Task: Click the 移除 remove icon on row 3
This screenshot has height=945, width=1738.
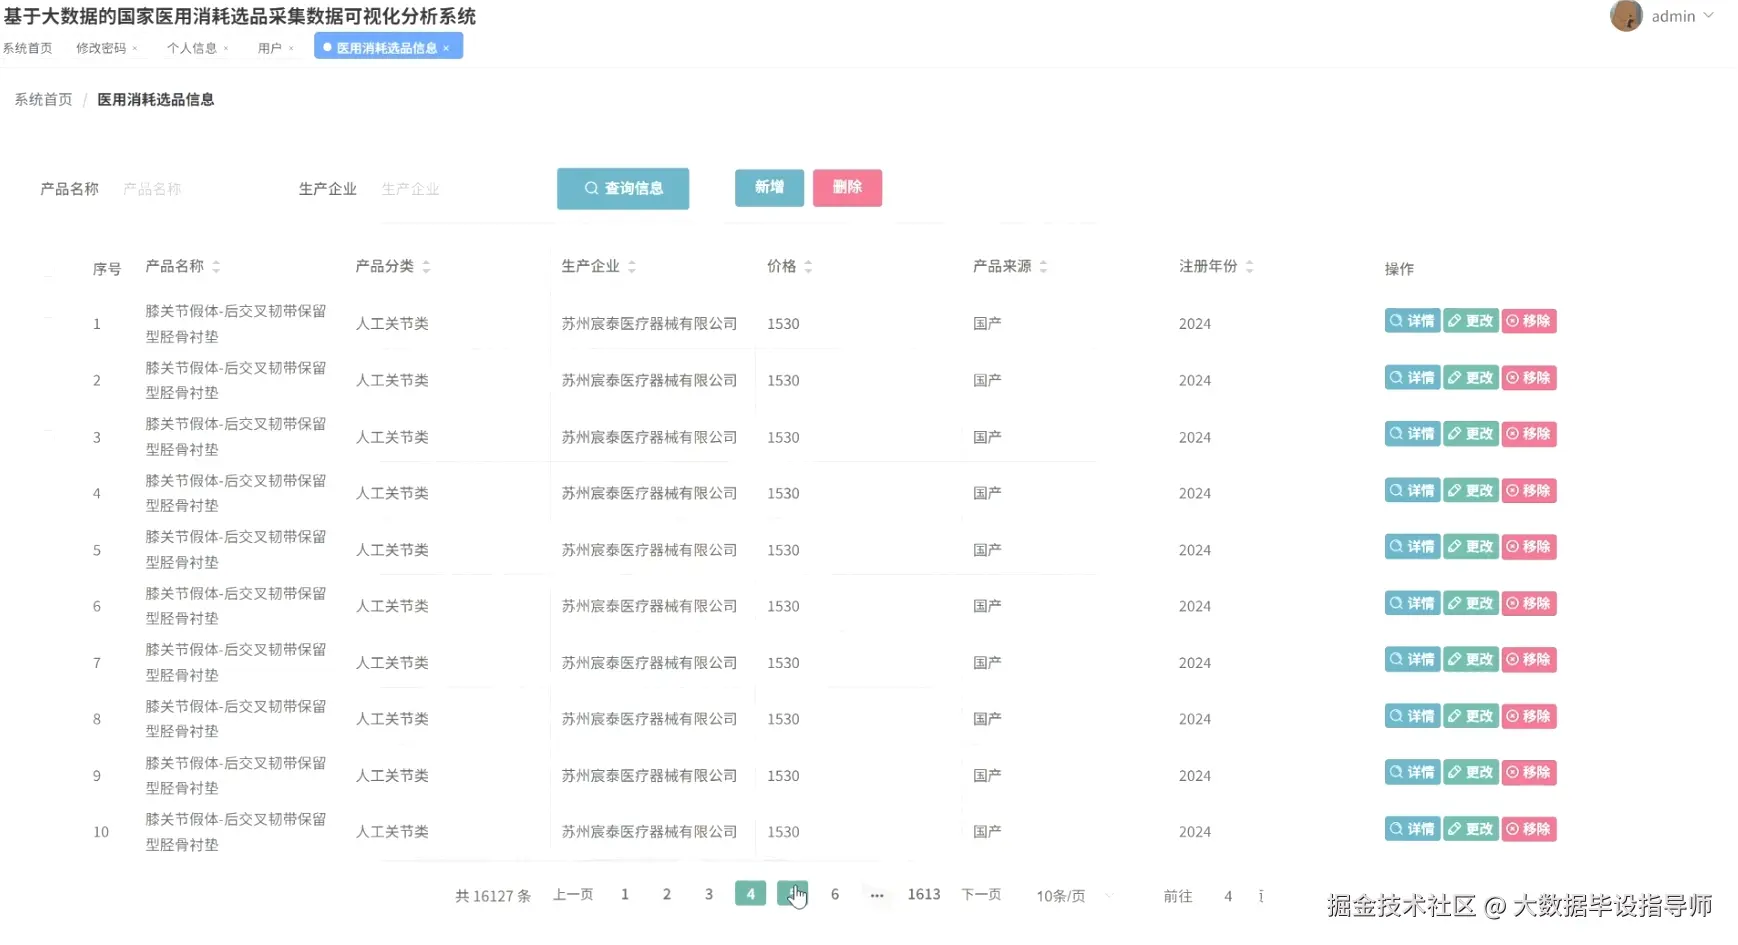Action: pyautogui.click(x=1528, y=434)
